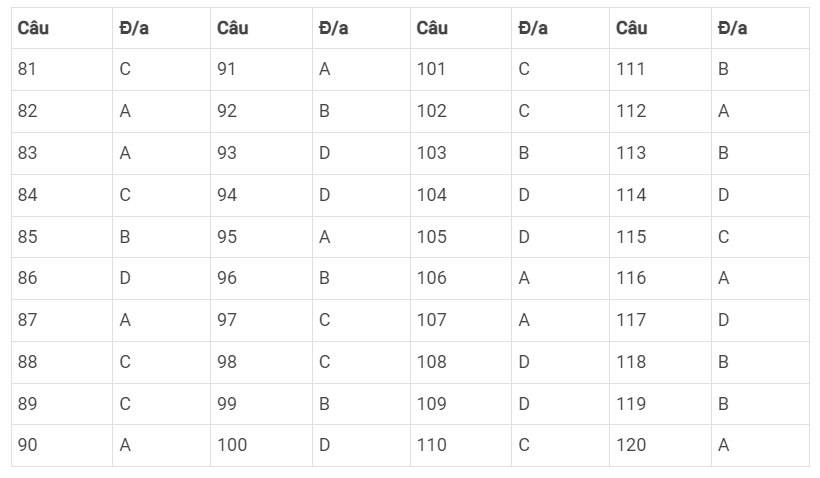Click the last Đ/a column header

pyautogui.click(x=760, y=28)
